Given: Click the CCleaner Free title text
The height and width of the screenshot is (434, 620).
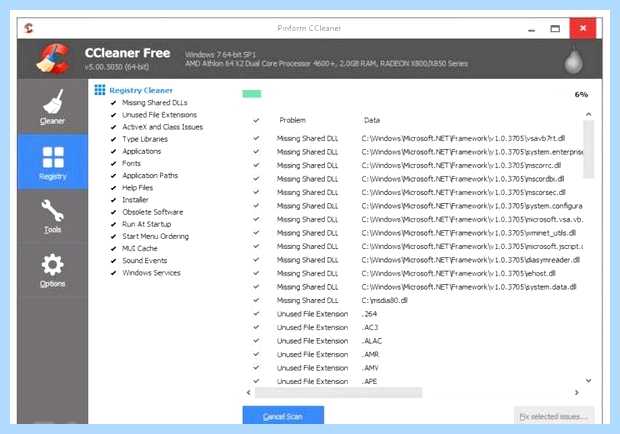Looking at the screenshot, I should (127, 53).
